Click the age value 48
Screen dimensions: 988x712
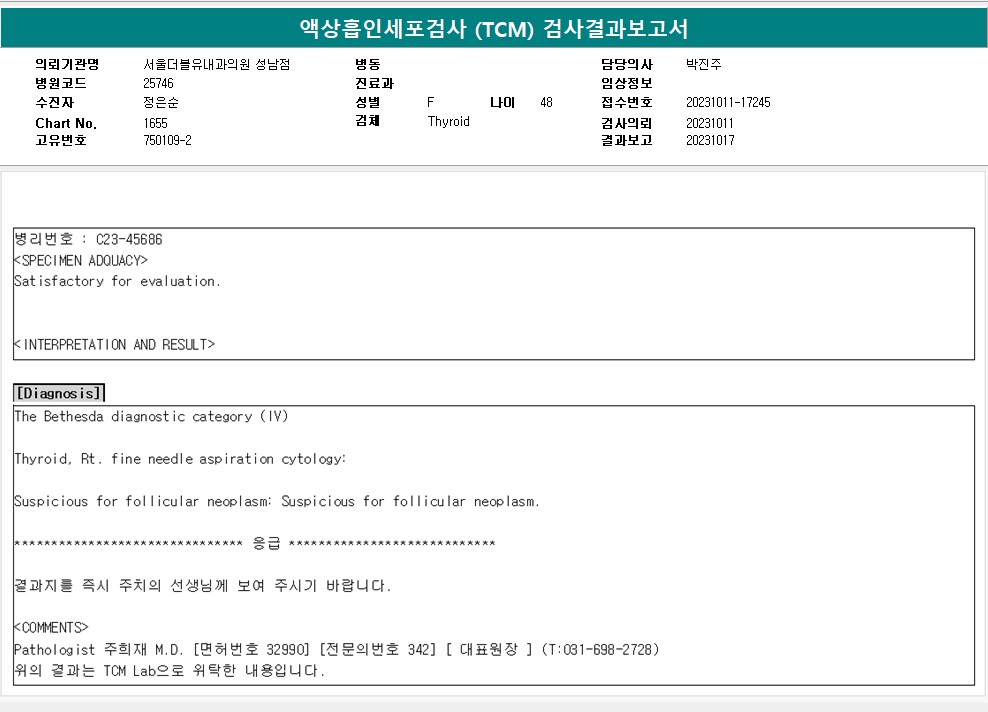coord(546,102)
